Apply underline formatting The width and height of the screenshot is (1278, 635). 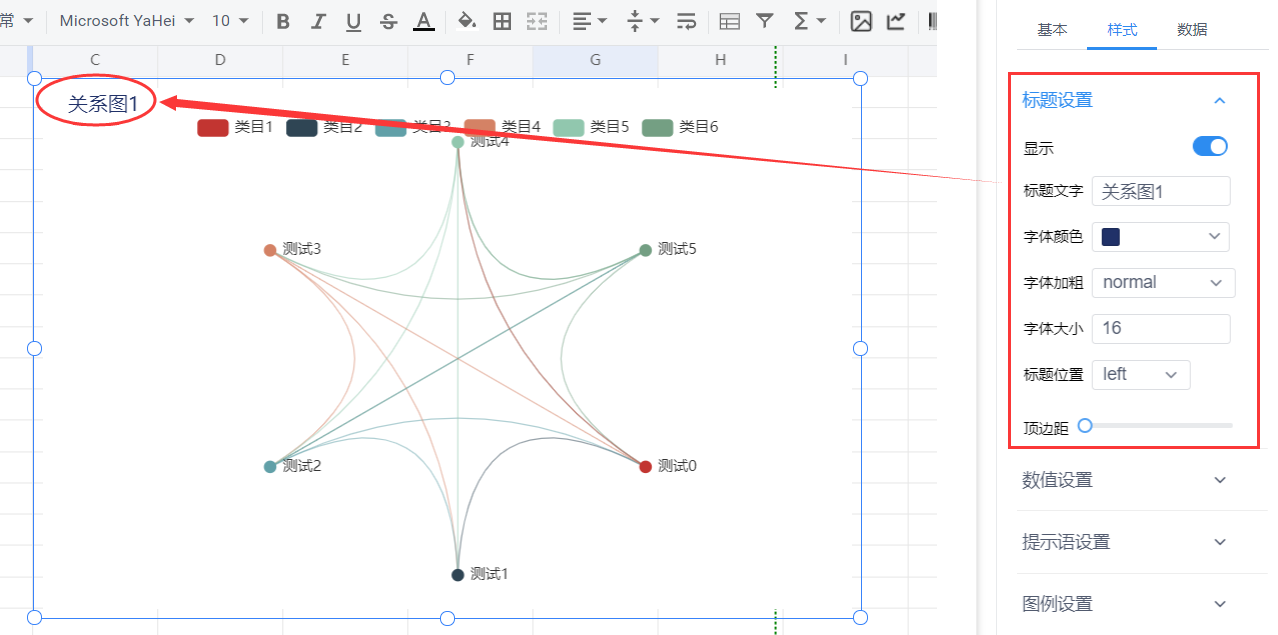pos(353,21)
